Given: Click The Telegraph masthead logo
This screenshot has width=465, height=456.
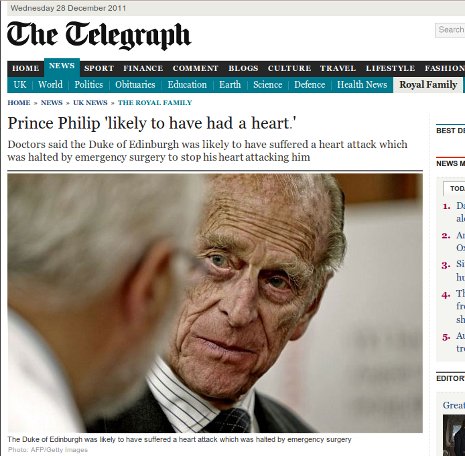Looking at the screenshot, I should [99, 35].
